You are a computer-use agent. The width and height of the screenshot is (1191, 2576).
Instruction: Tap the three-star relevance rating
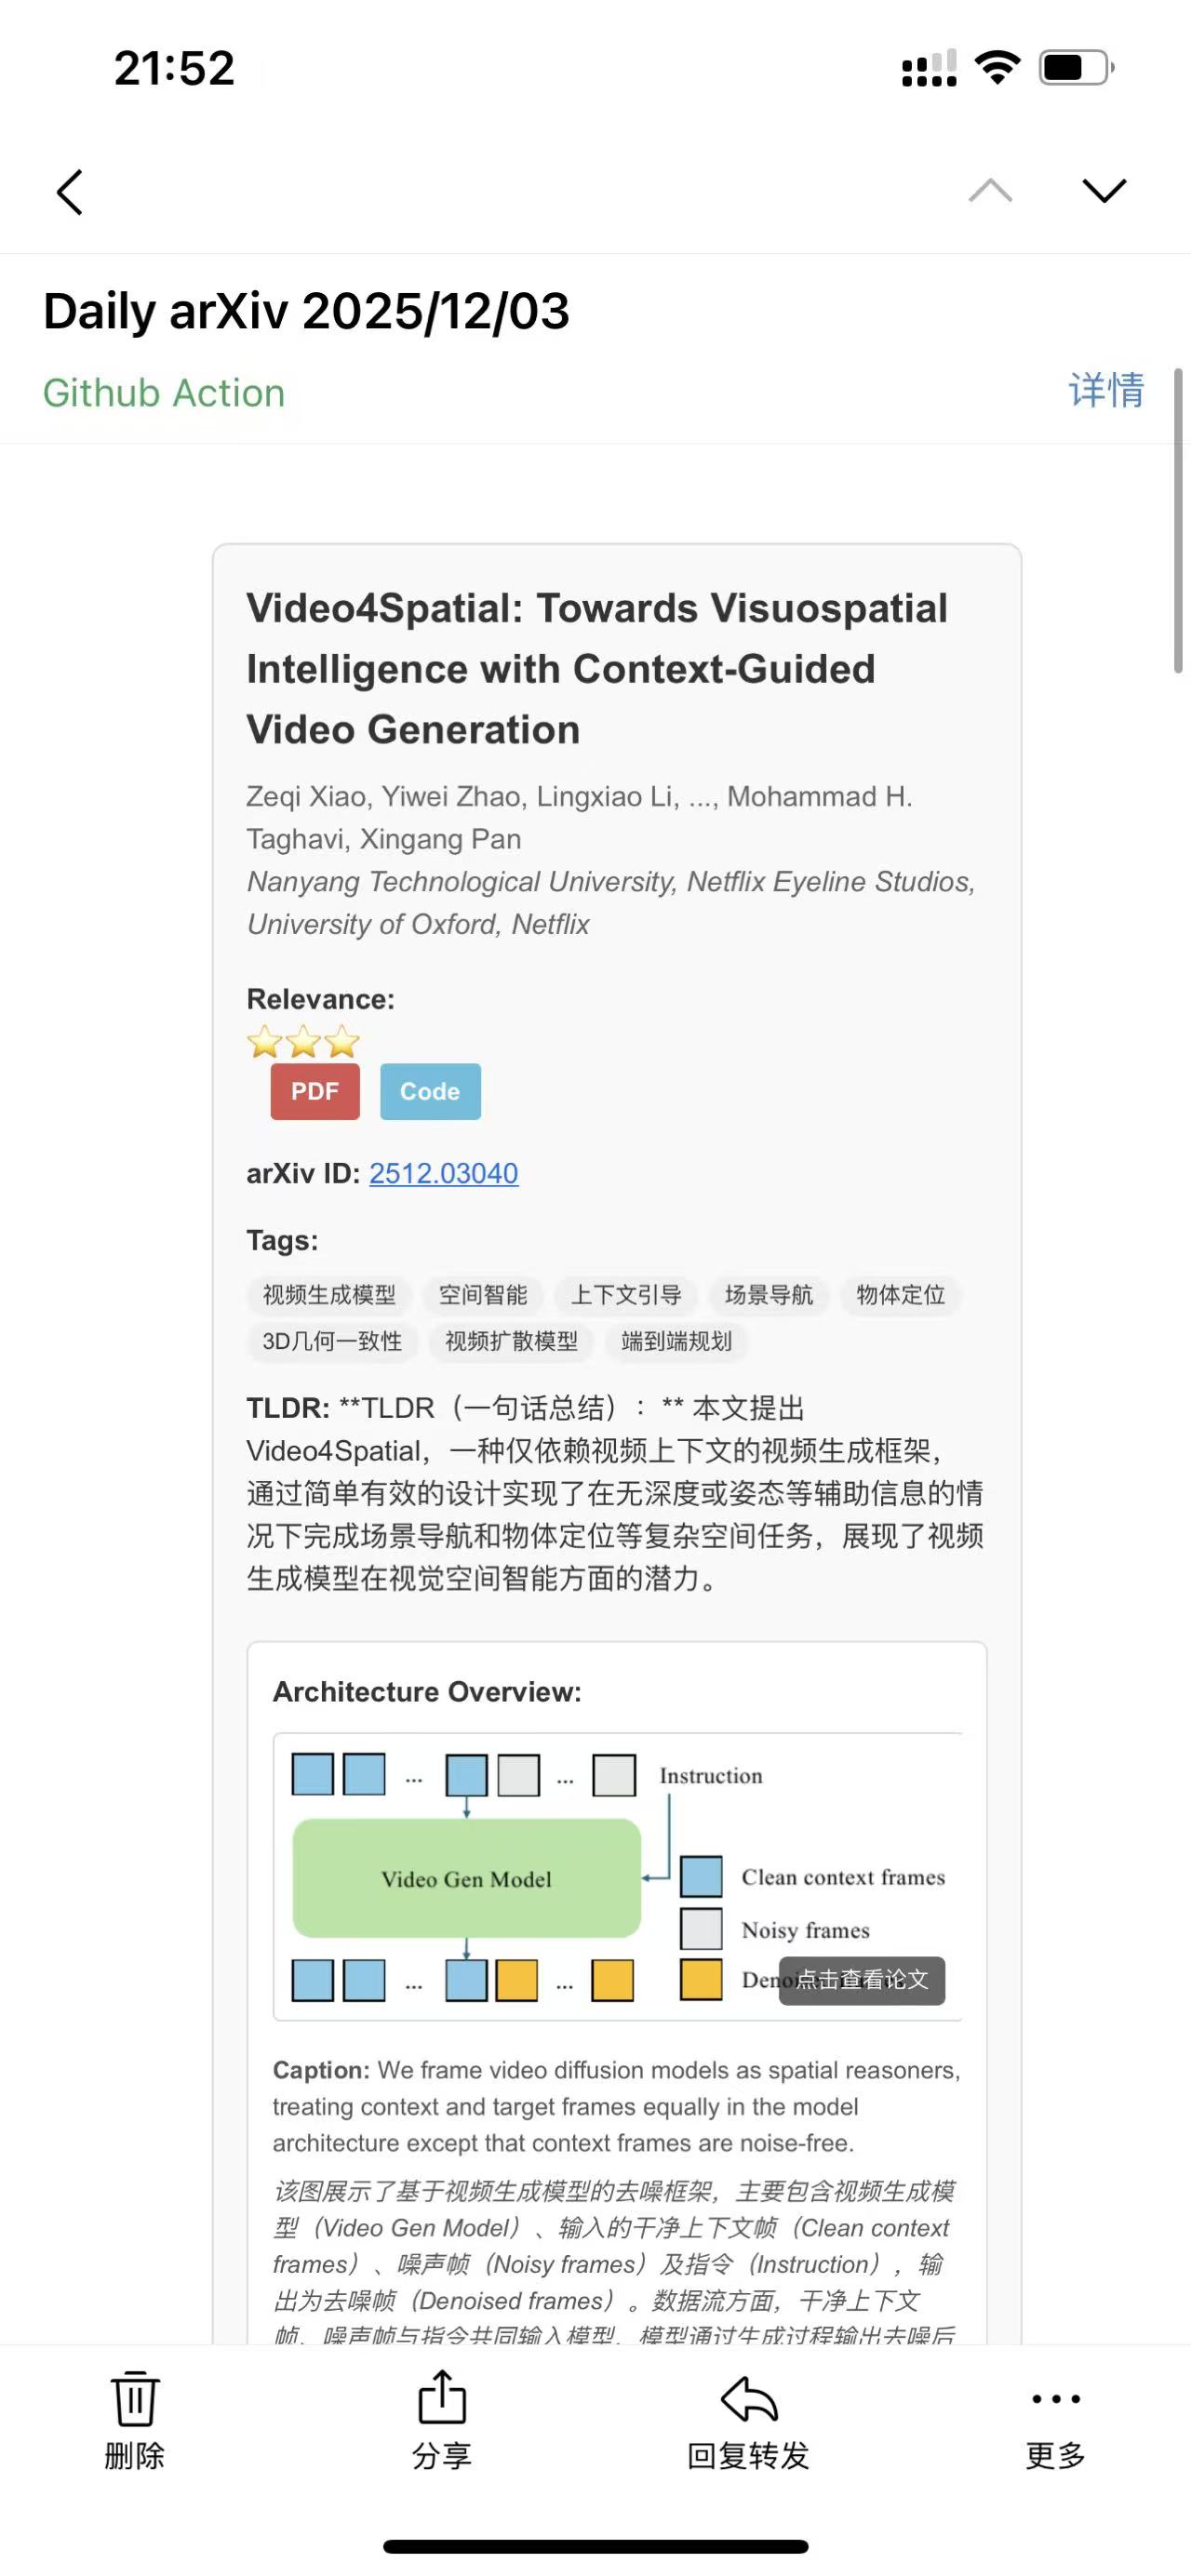point(303,1042)
